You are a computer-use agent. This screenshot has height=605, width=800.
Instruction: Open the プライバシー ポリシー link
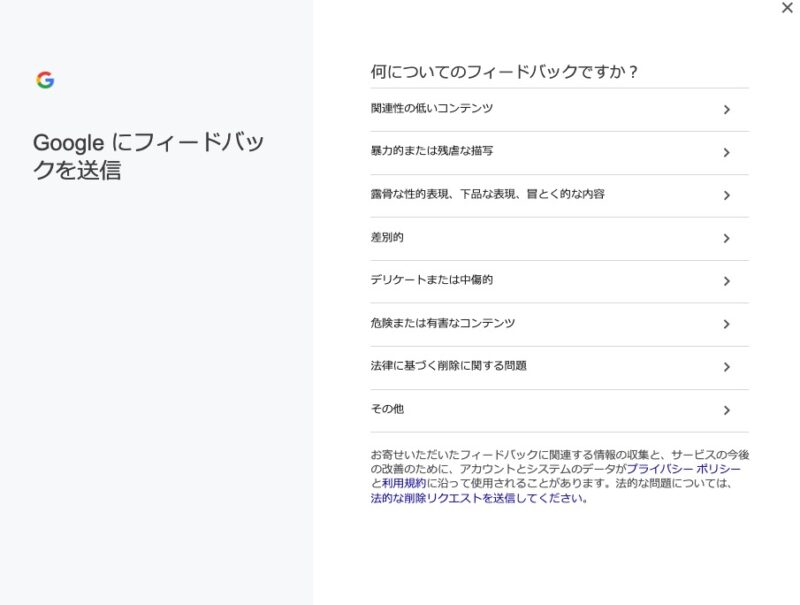coord(683,469)
